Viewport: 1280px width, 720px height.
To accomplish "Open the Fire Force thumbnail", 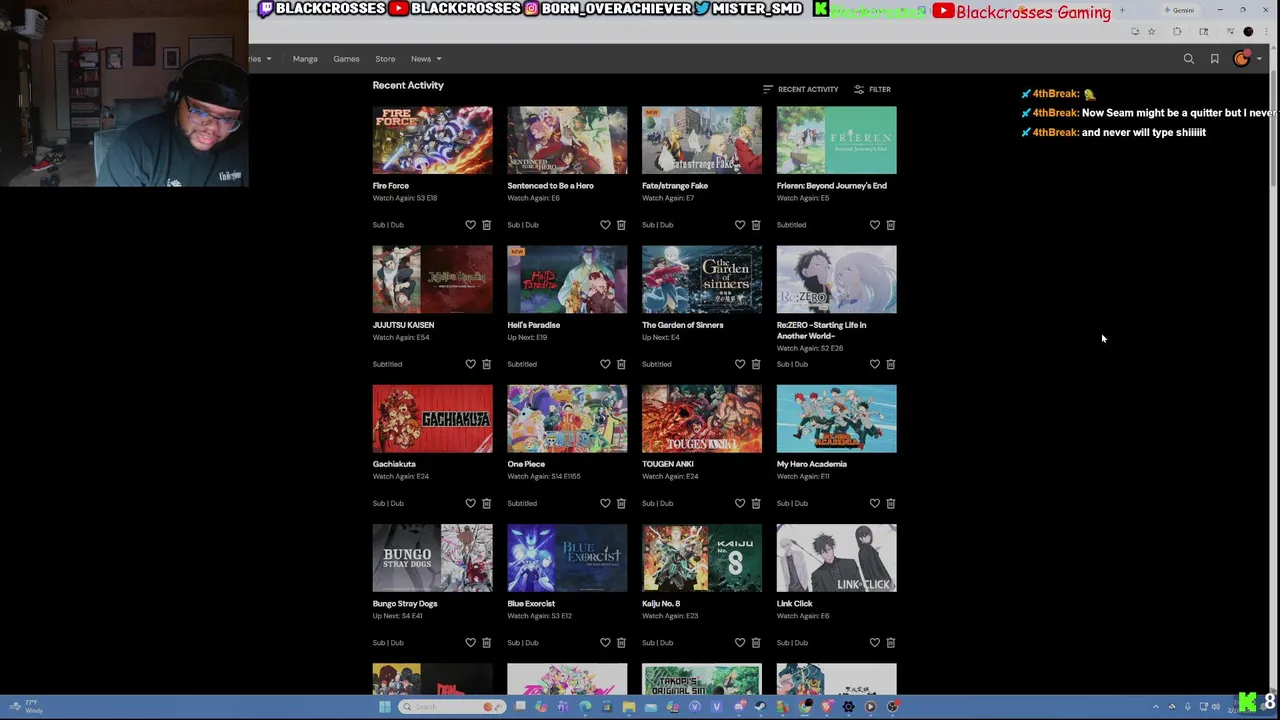I will pyautogui.click(x=432, y=140).
